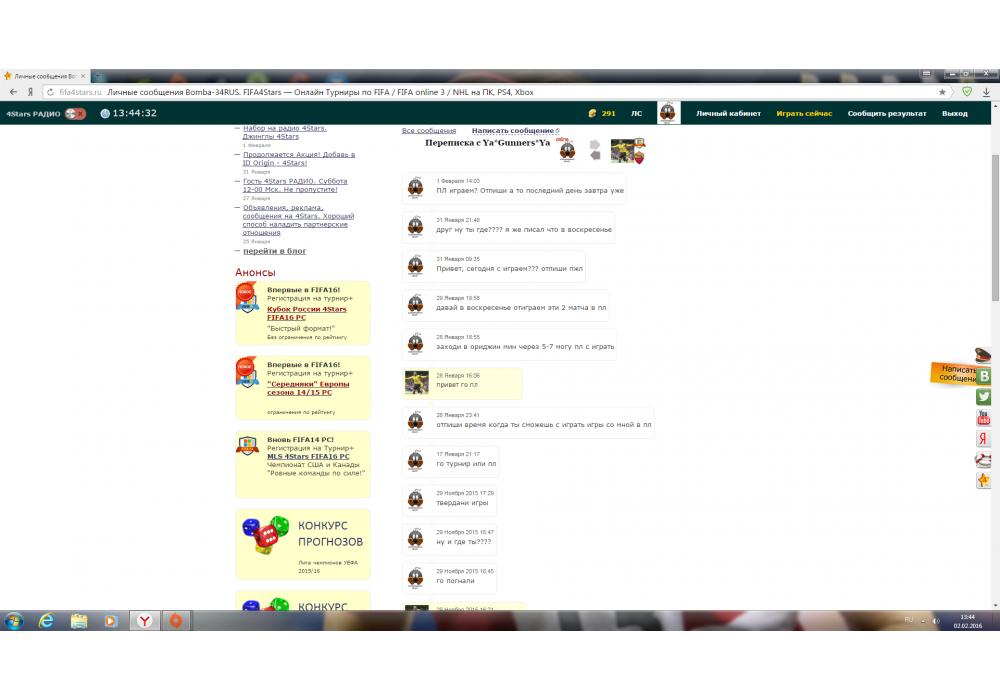Open Личный кабинет menu item
The width and height of the screenshot is (1000, 700).
pyautogui.click(x=728, y=113)
